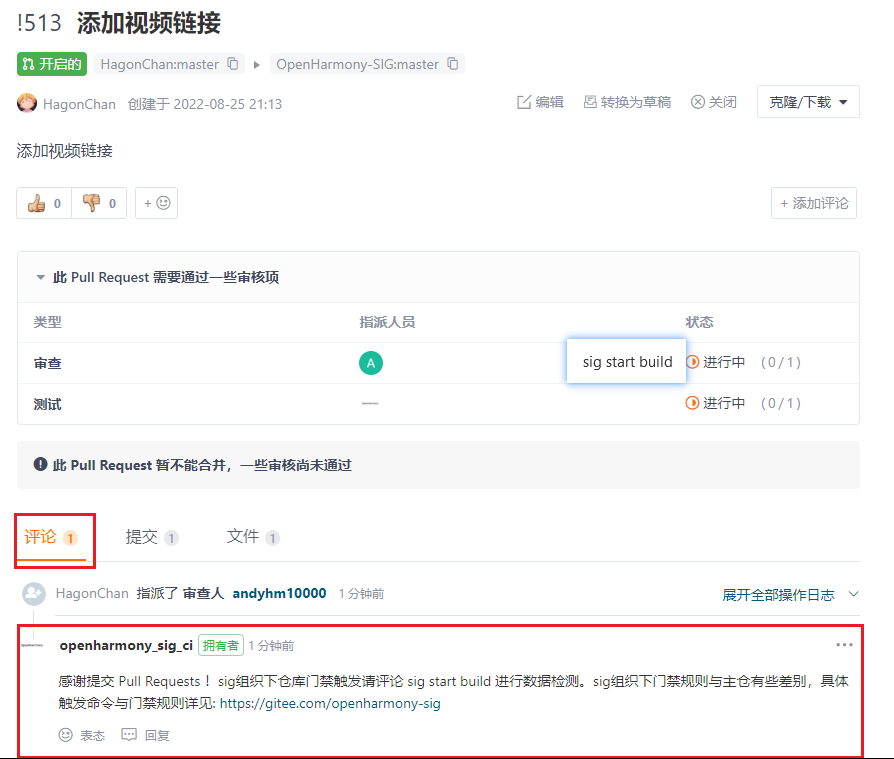Click the warning icon in the merge notice
894x759 pixels.
pos(40,464)
